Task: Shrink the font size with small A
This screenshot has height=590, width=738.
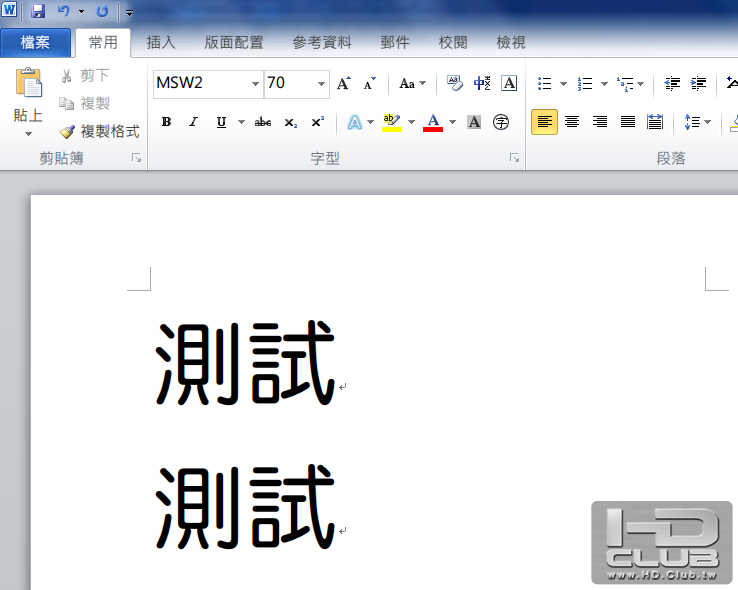Action: click(370, 83)
